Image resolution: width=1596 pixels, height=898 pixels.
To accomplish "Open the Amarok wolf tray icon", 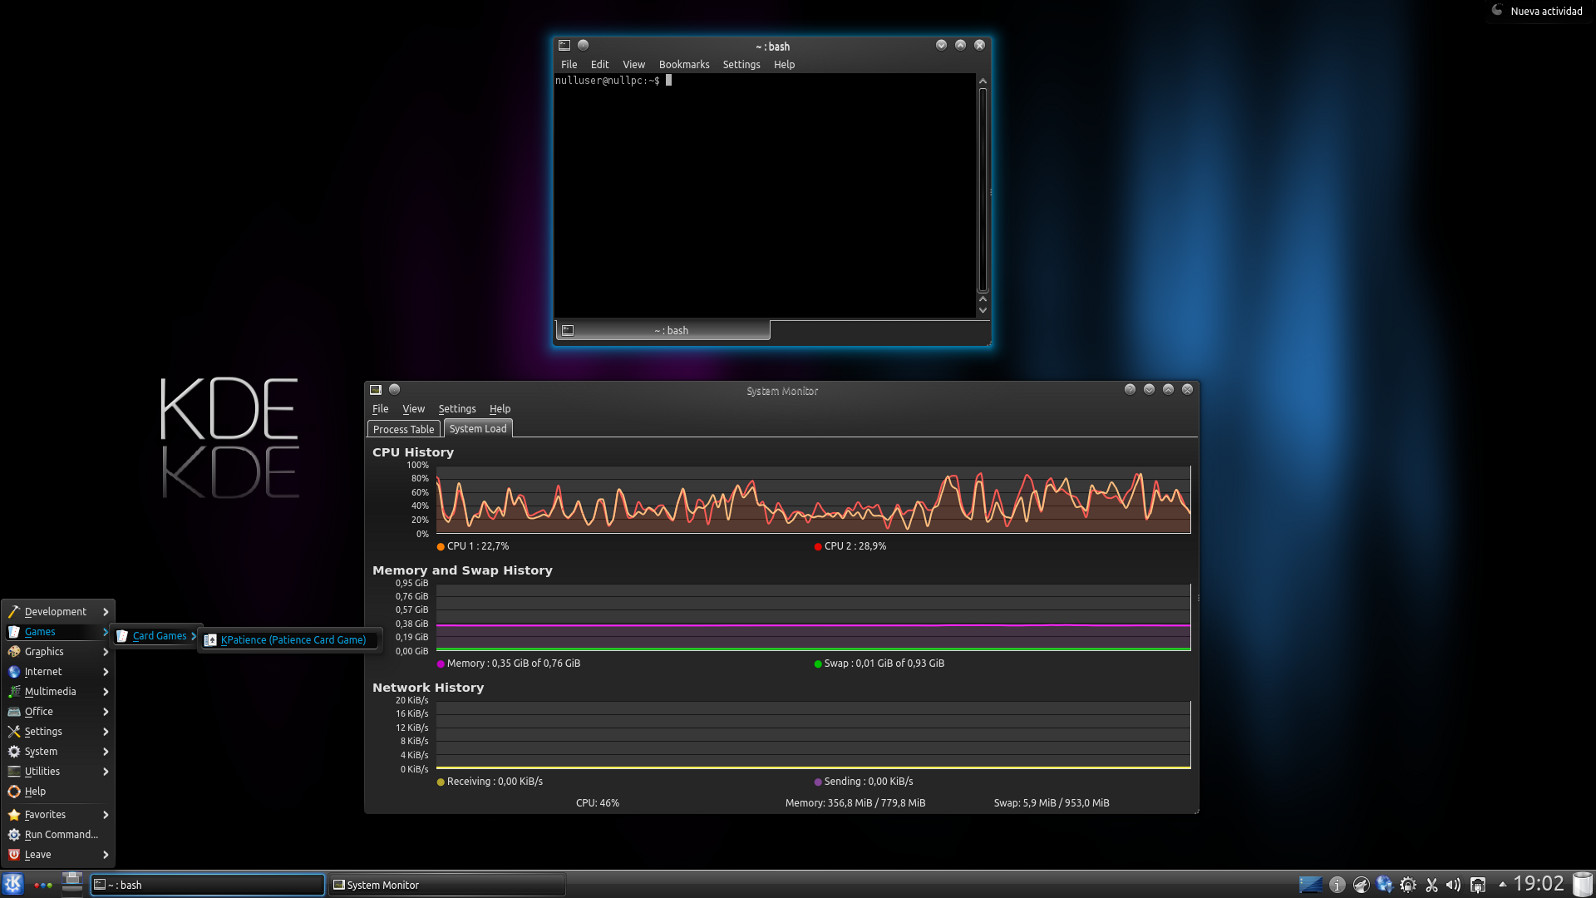I will click(x=1361, y=885).
